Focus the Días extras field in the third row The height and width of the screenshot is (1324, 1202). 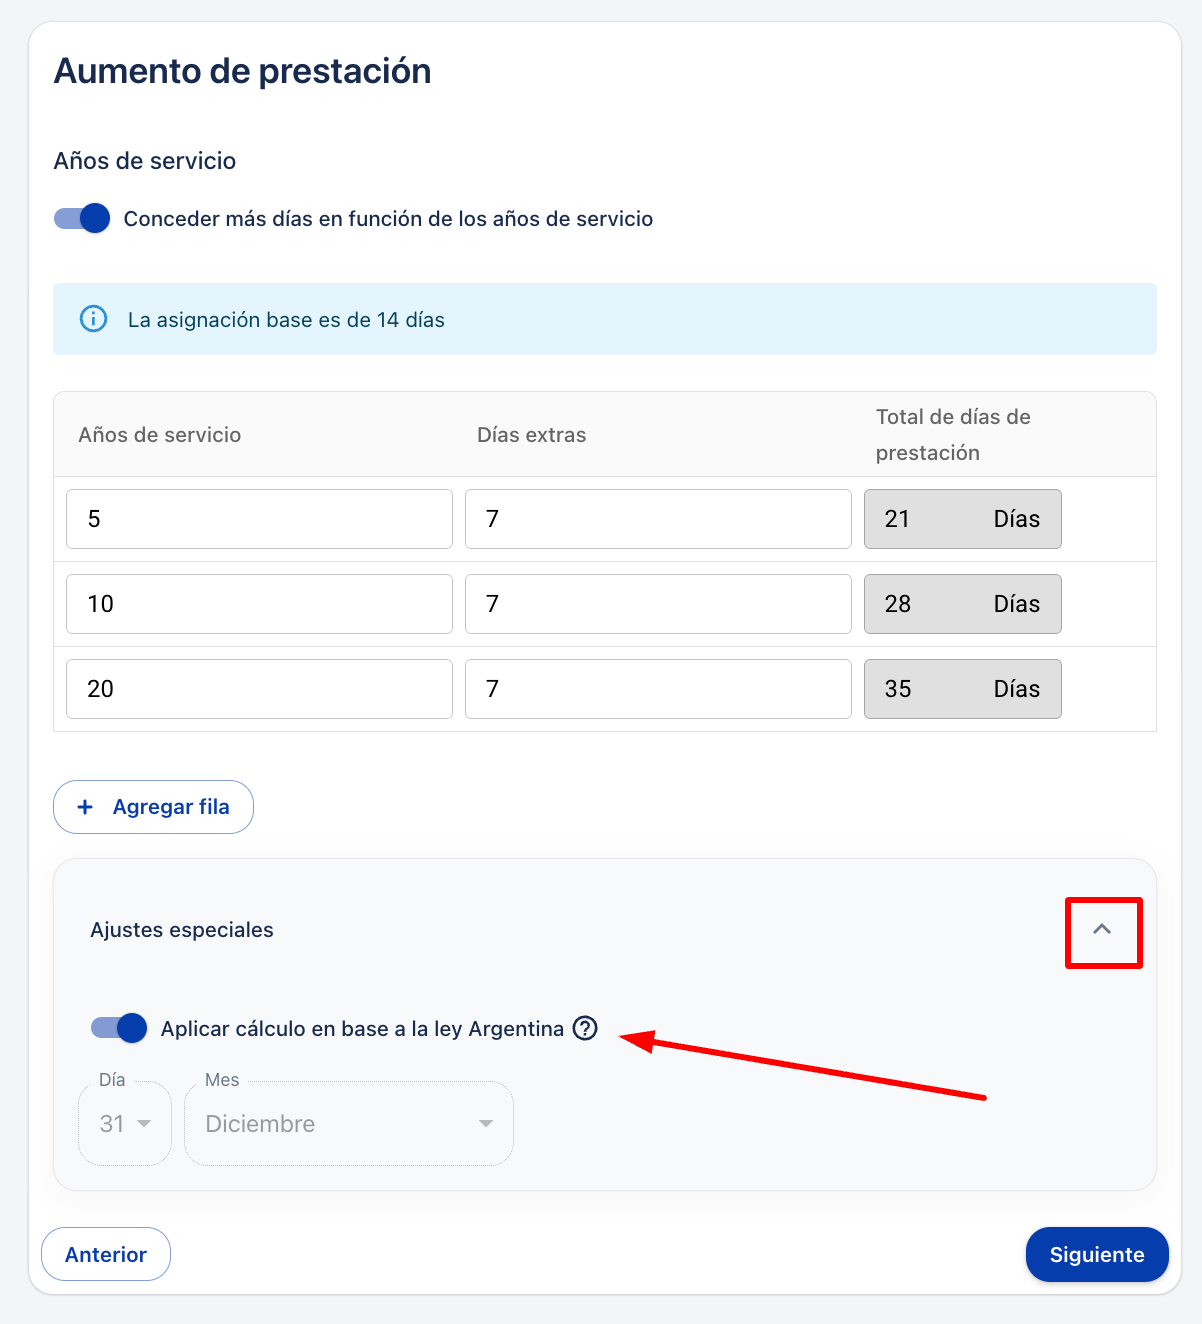(x=658, y=689)
